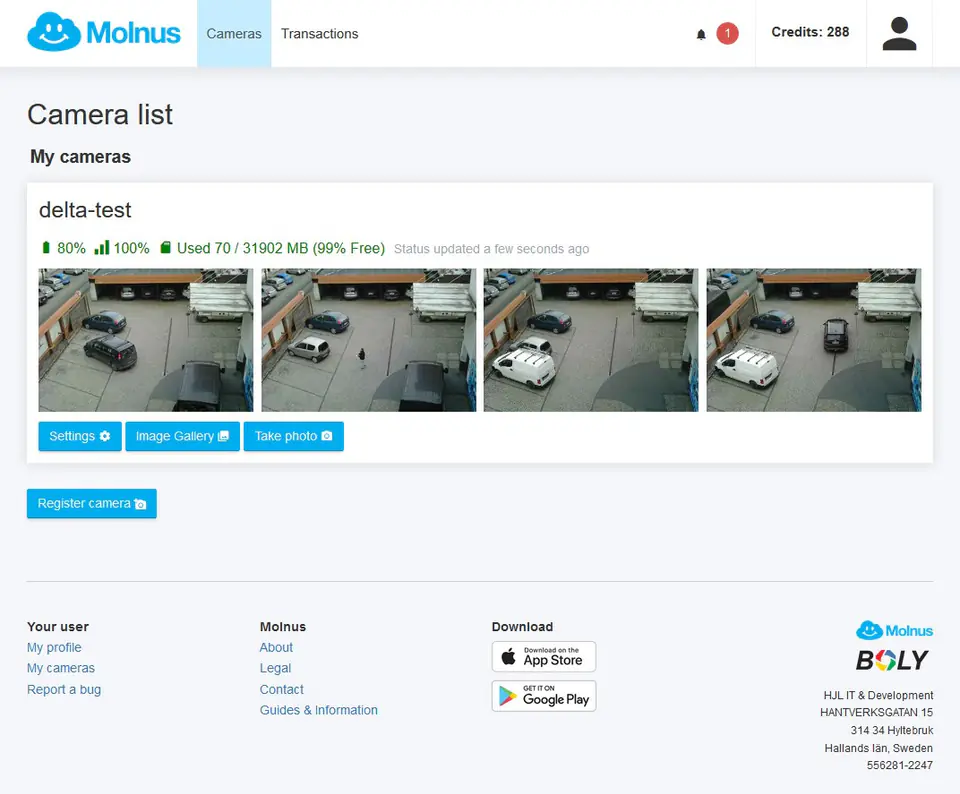The height and width of the screenshot is (794, 960).
Task: Click the battery level 80% indicator
Action: pyautogui.click(x=63, y=248)
